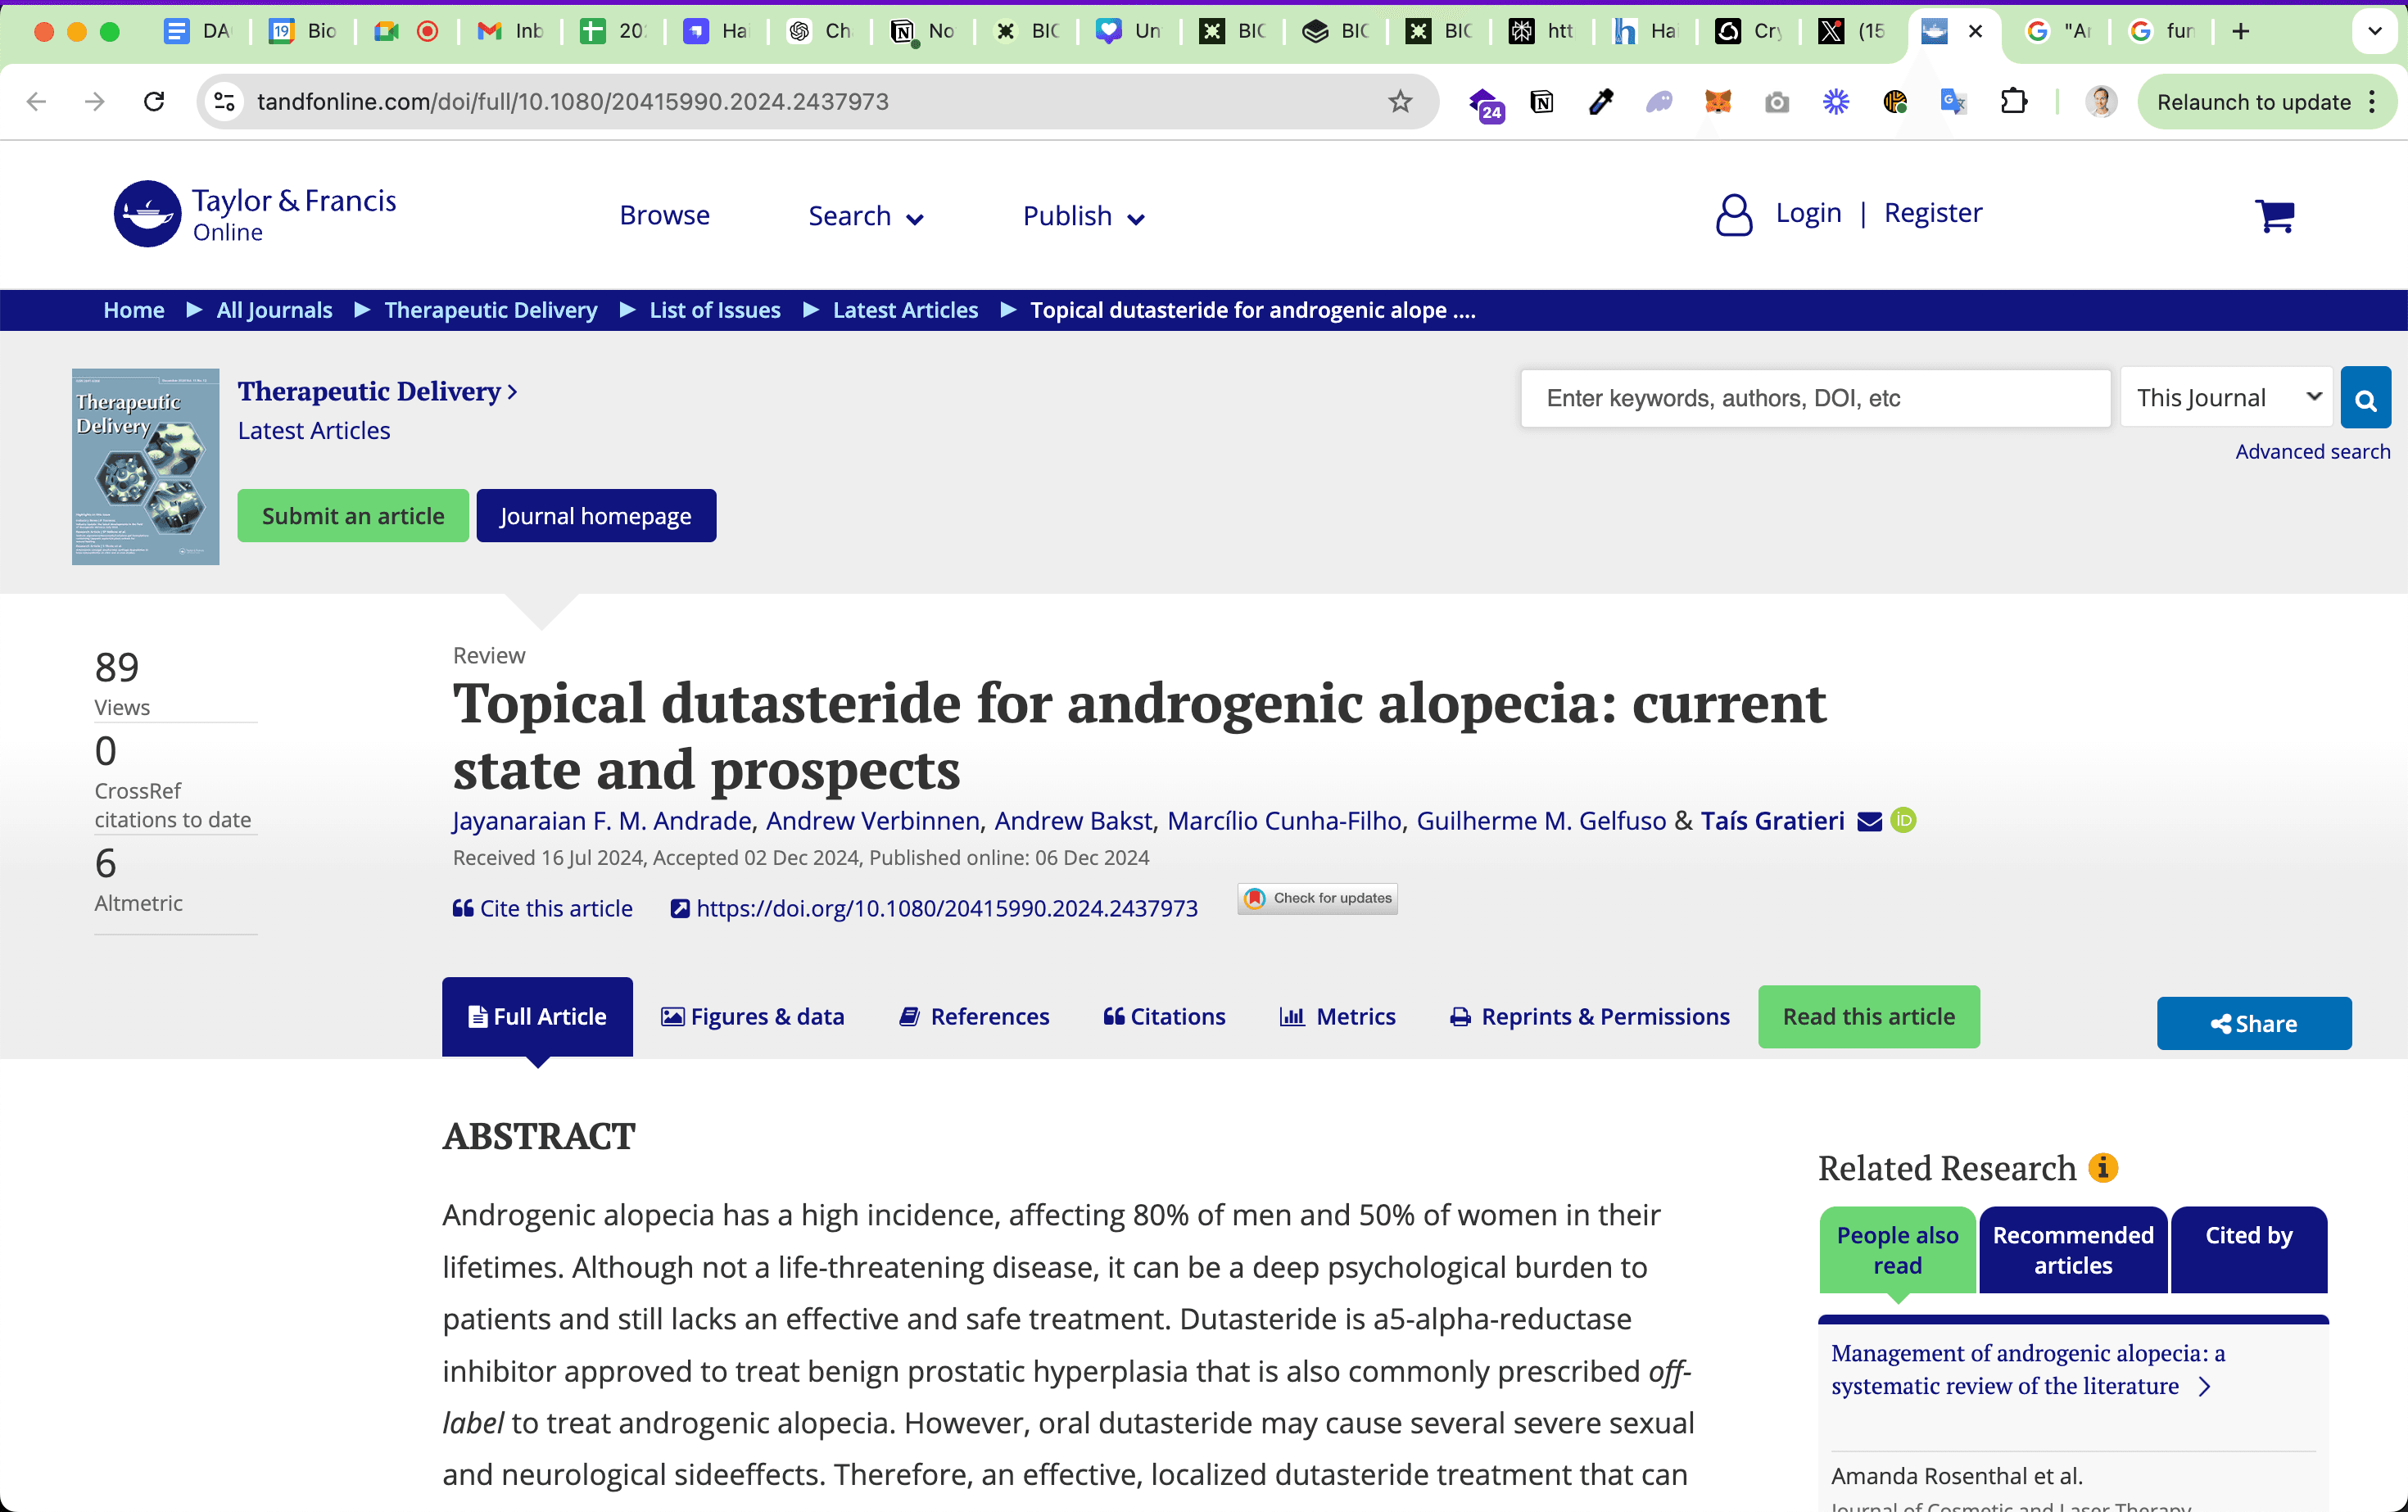The height and width of the screenshot is (1512, 2408).
Task: Click the Taylor & Francis Online logo
Action: pos(256,214)
